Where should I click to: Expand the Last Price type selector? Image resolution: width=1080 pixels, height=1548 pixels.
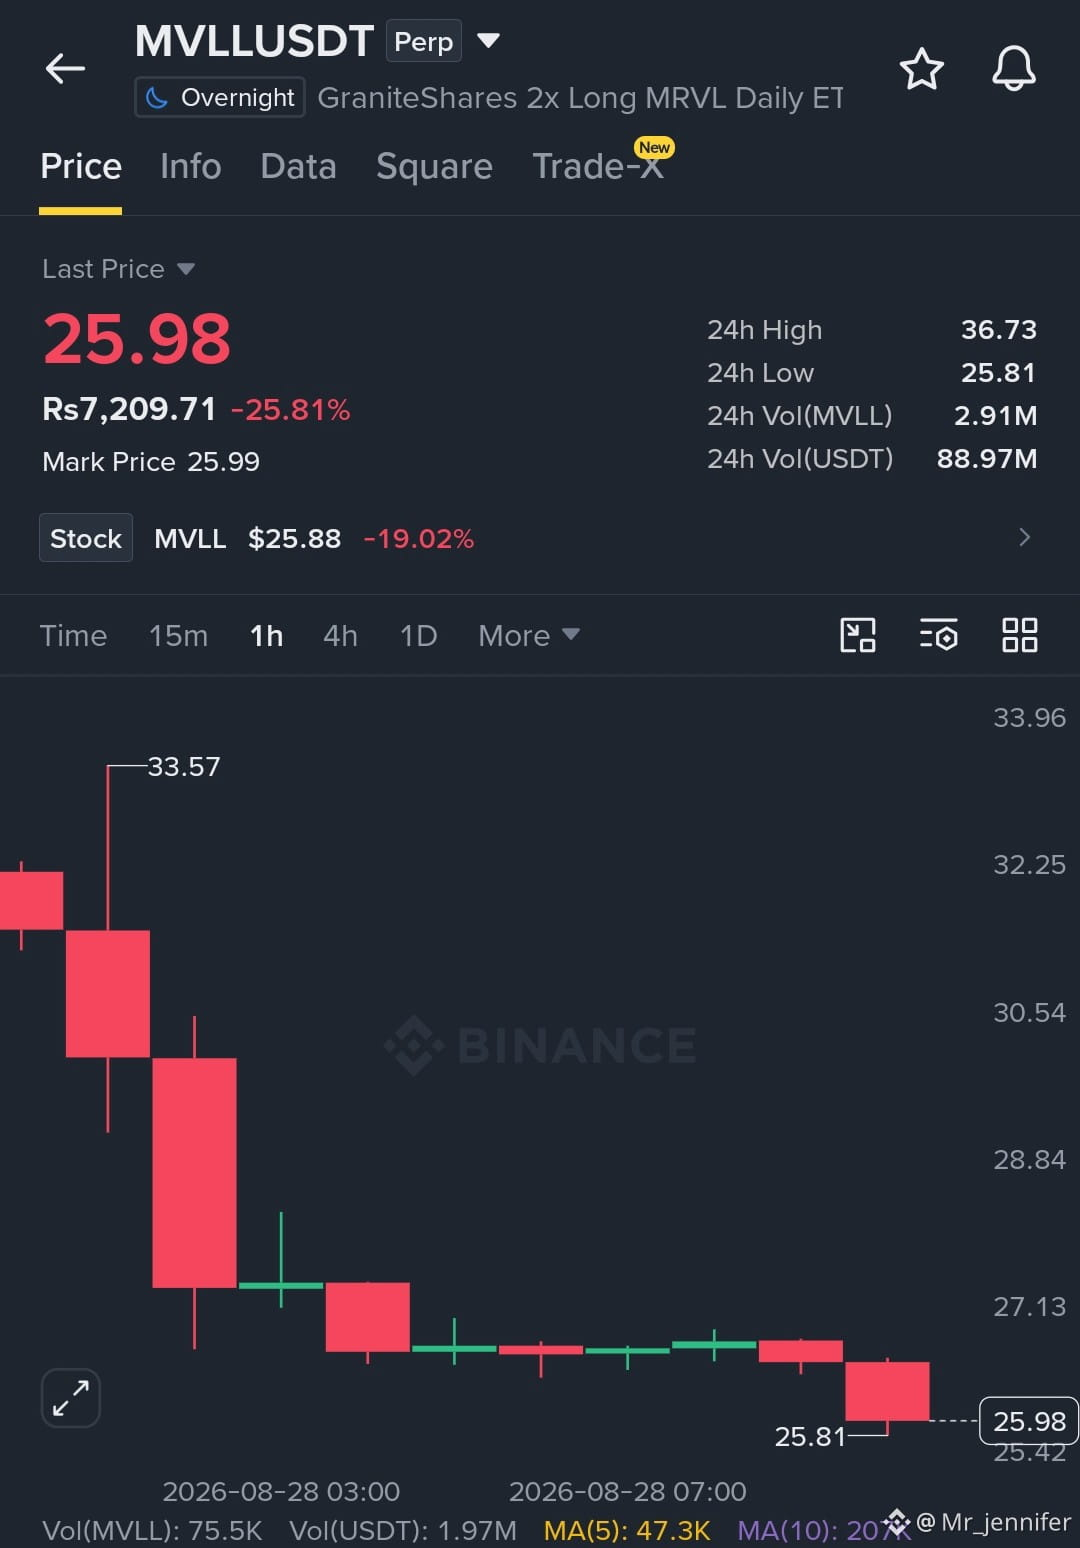click(x=118, y=269)
